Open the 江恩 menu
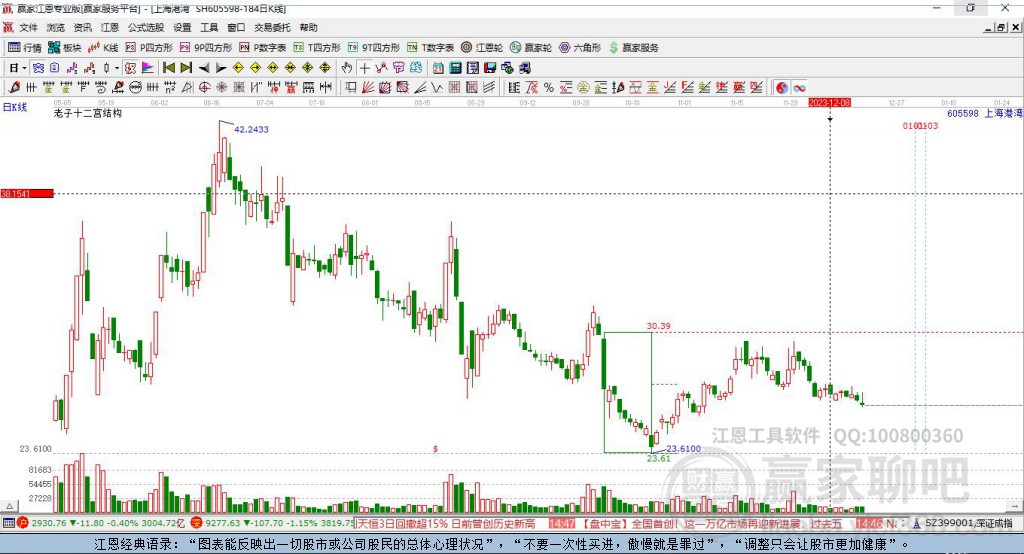This screenshot has width=1024, height=554. pyautogui.click(x=109, y=27)
